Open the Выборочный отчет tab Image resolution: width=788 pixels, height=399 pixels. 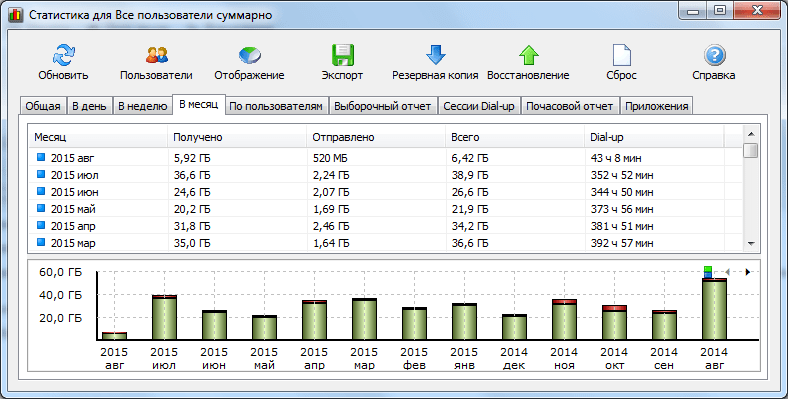click(382, 107)
